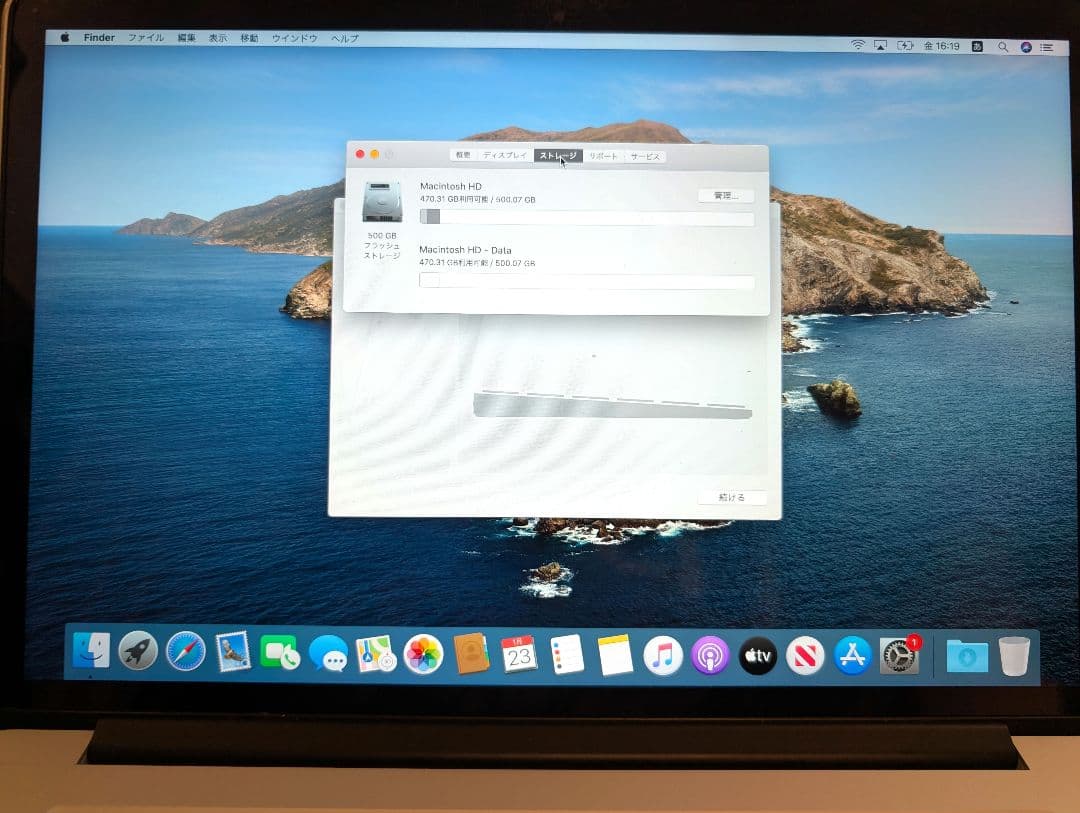Click the 続ける (Continue) button

[x=731, y=498]
